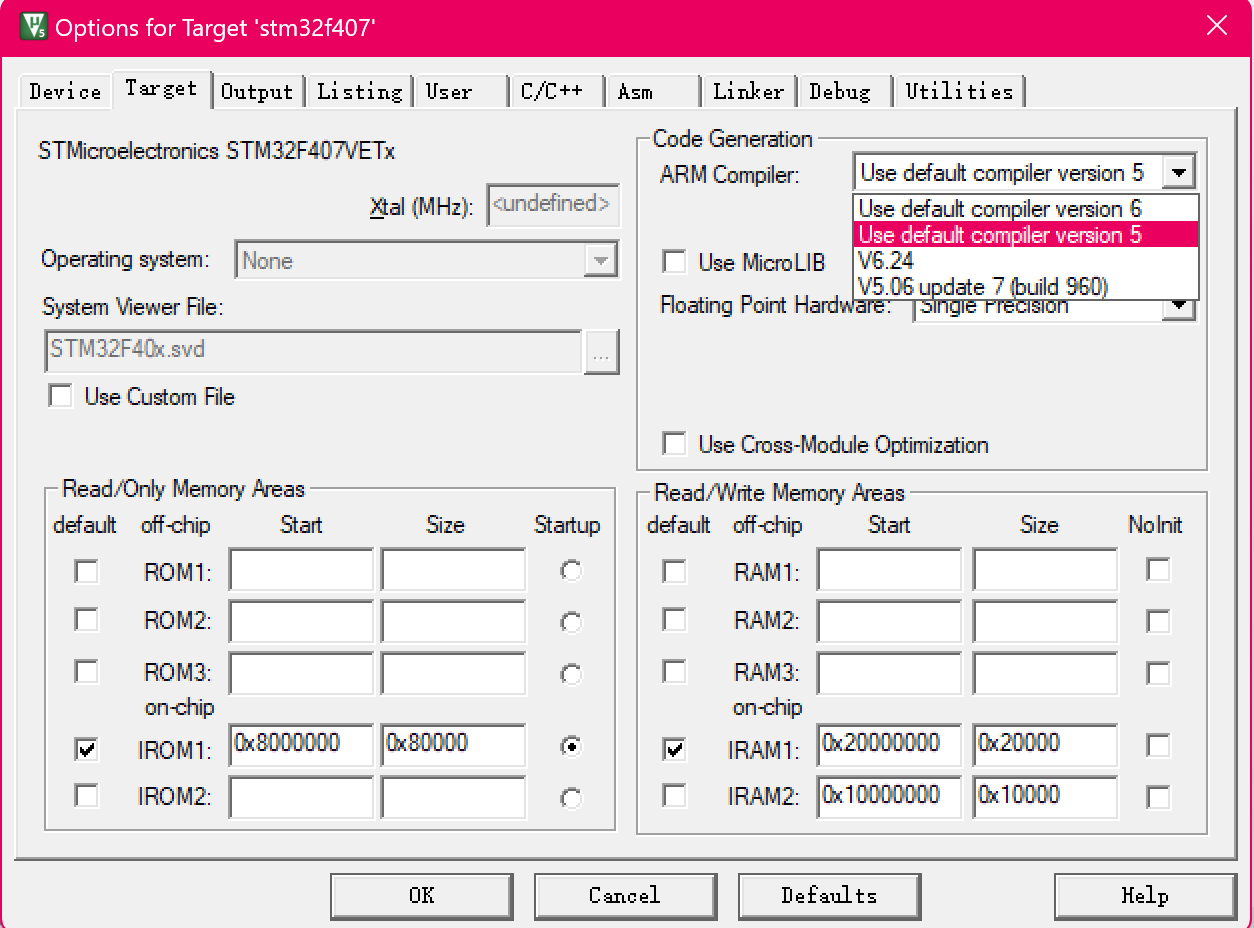Enable NoInit for RAM1

click(x=1158, y=570)
